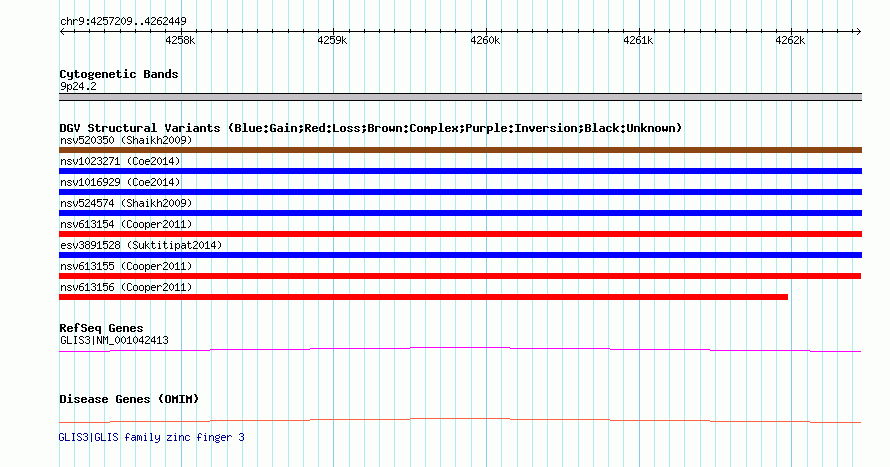The image size is (890, 467).
Task: Click the blue nsv524574 gain bar
Action: point(460,213)
